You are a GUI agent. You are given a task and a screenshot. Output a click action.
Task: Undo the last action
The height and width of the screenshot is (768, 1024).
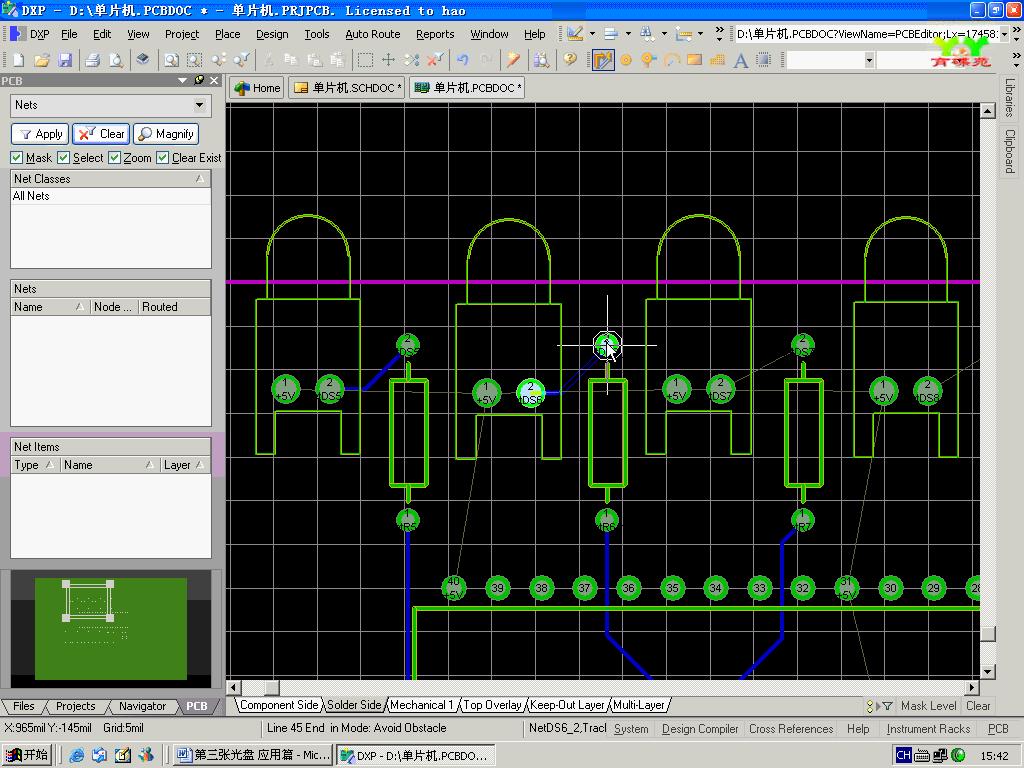tap(463, 60)
